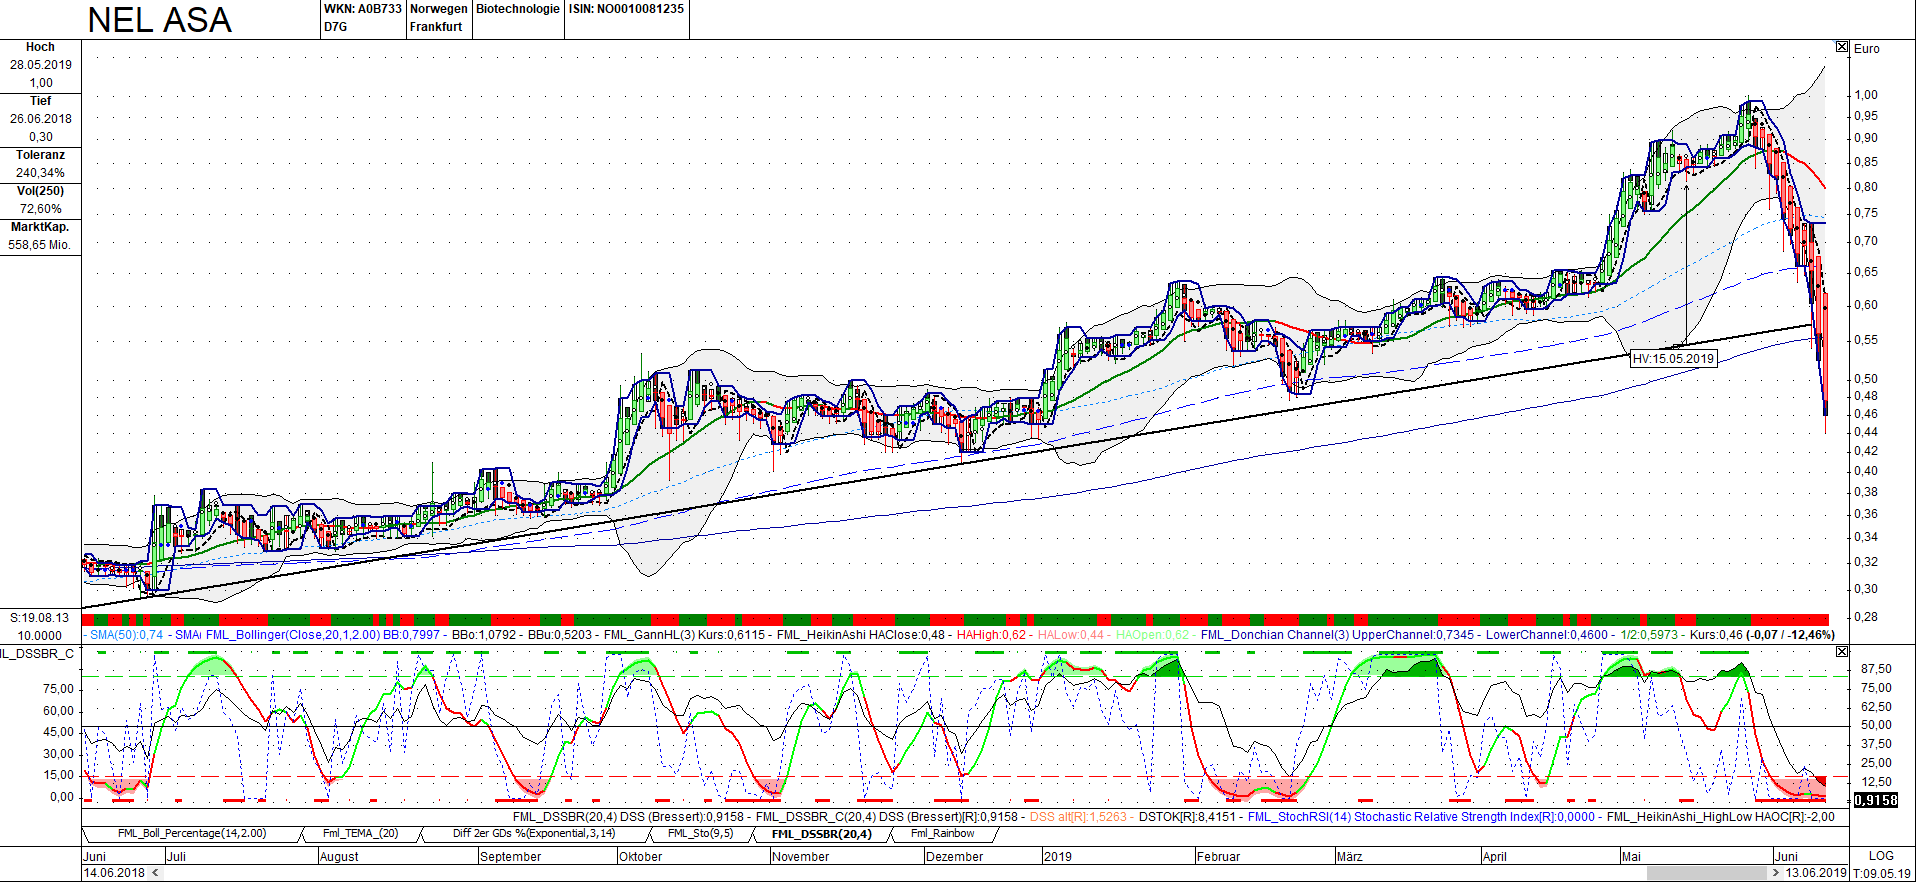This screenshot has width=1916, height=882.
Task: Click the FML_HeikinAshi HAClose:0,48 legend entry
Action: (x=861, y=635)
